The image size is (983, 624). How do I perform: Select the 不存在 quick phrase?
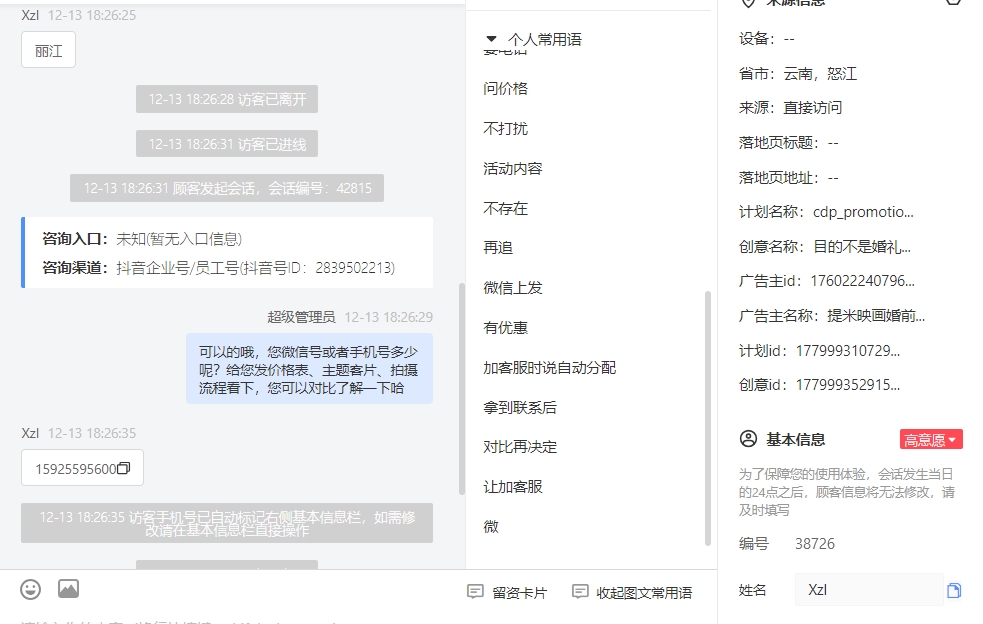(505, 208)
